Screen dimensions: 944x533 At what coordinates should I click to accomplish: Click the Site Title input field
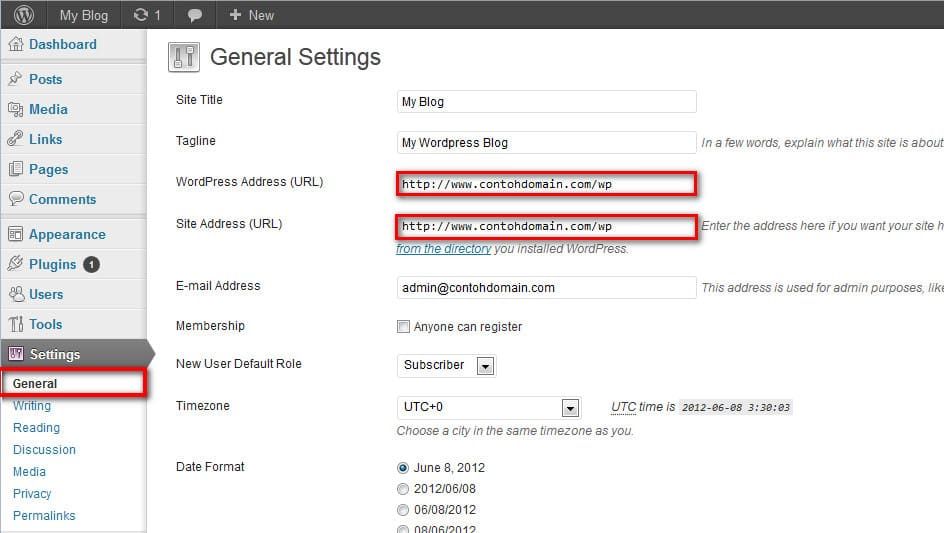tap(547, 102)
